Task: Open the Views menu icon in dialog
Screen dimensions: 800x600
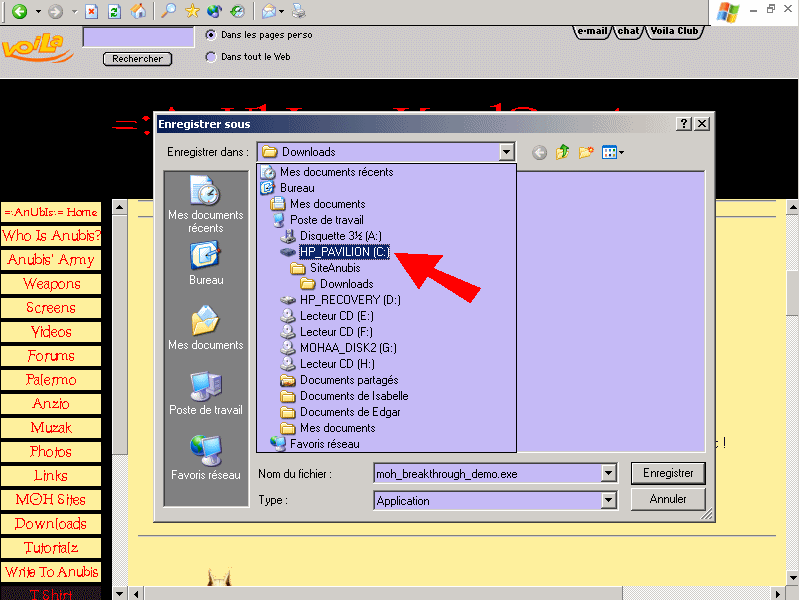Action: pos(612,152)
